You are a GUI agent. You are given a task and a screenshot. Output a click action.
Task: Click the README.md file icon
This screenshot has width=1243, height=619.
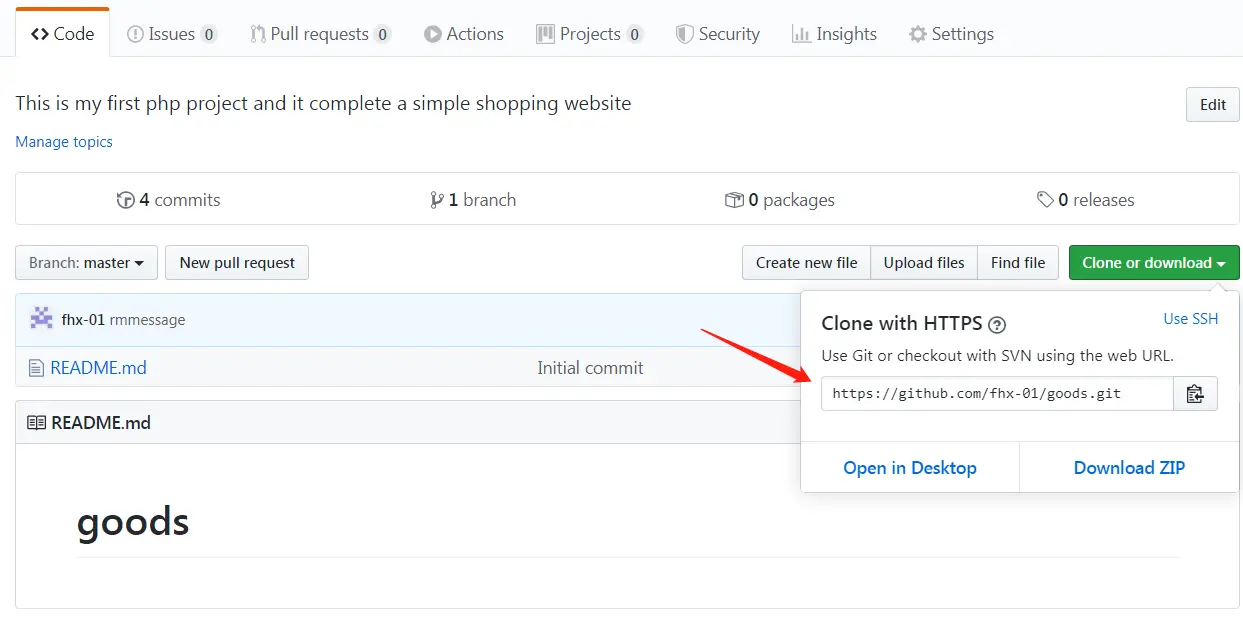tap(36, 368)
